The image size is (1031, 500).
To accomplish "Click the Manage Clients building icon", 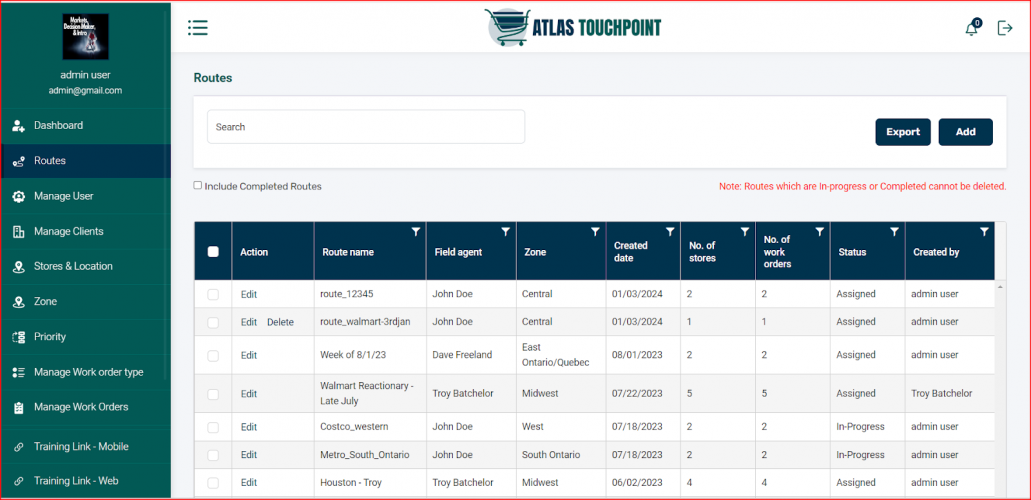I will click(x=18, y=232).
